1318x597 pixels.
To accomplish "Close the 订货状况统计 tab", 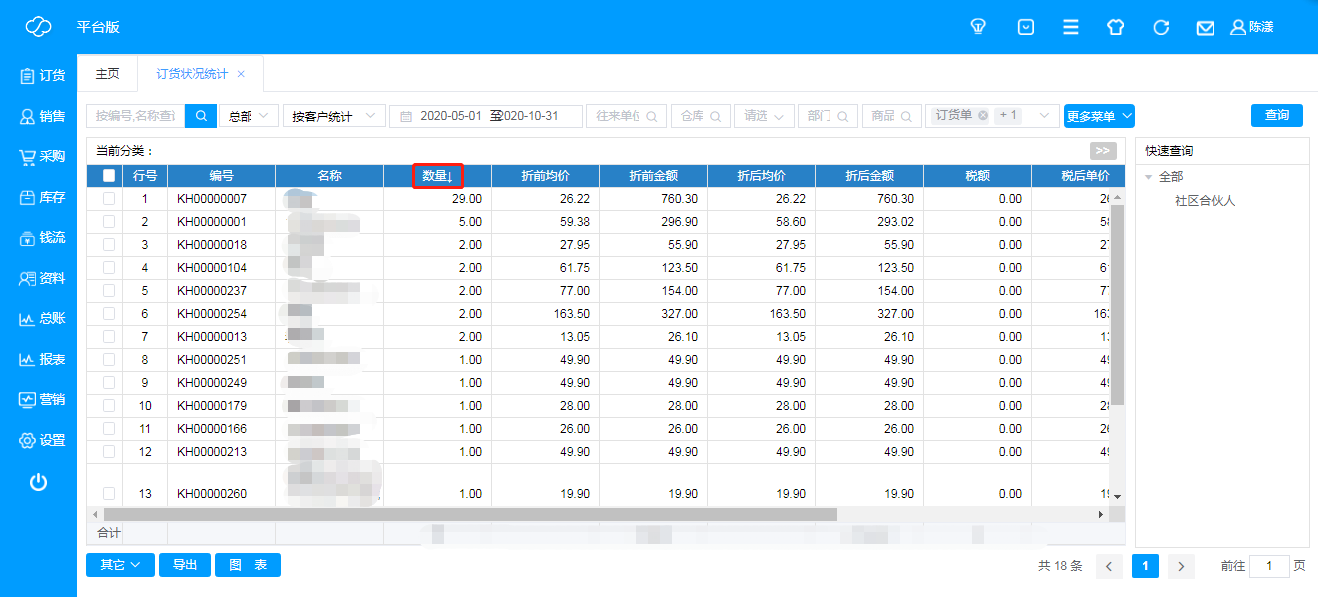I will (x=241, y=74).
